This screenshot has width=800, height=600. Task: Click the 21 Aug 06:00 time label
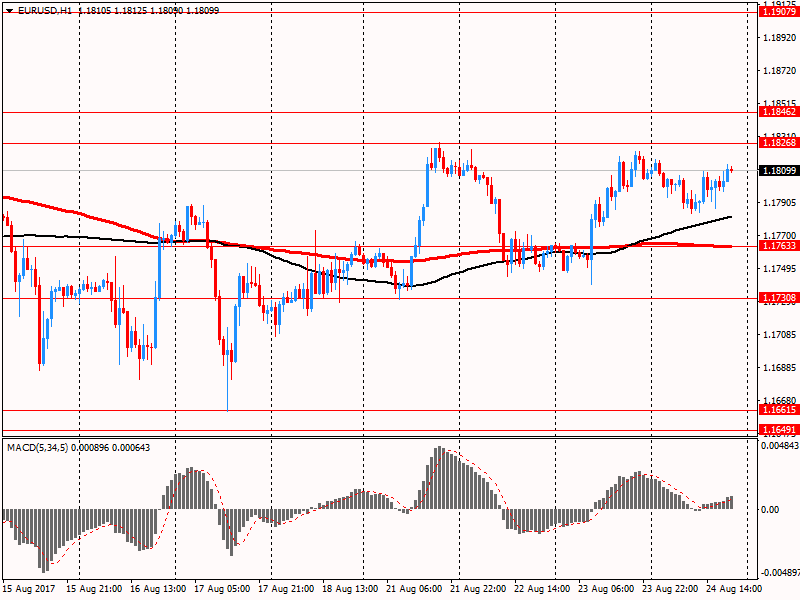[414, 589]
